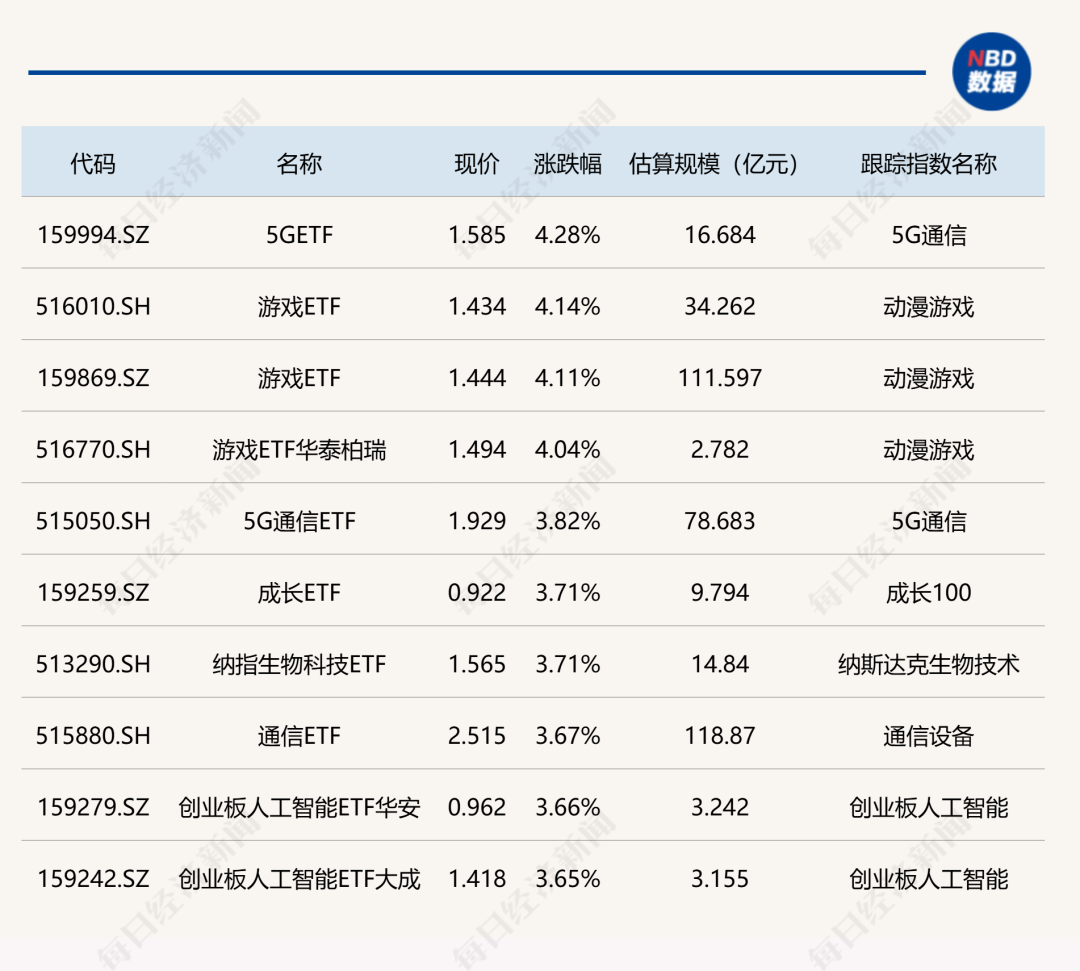
Task: Open the 纳指生物科技ETF fund name
Action: pyautogui.click(x=299, y=665)
